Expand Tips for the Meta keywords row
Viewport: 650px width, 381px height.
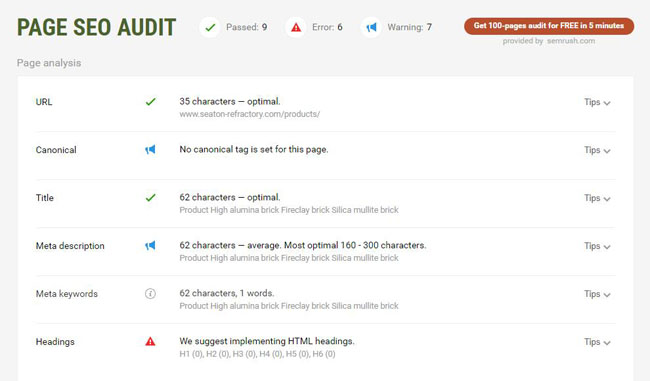pos(597,294)
